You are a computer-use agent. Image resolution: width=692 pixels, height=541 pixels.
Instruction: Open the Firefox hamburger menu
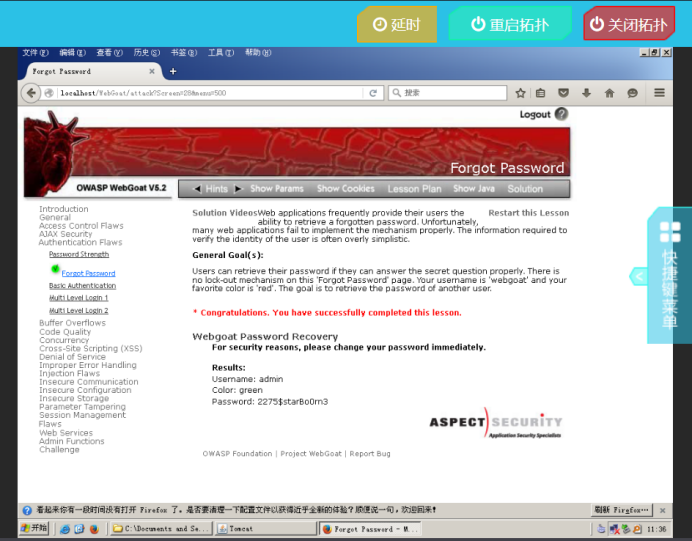click(659, 93)
